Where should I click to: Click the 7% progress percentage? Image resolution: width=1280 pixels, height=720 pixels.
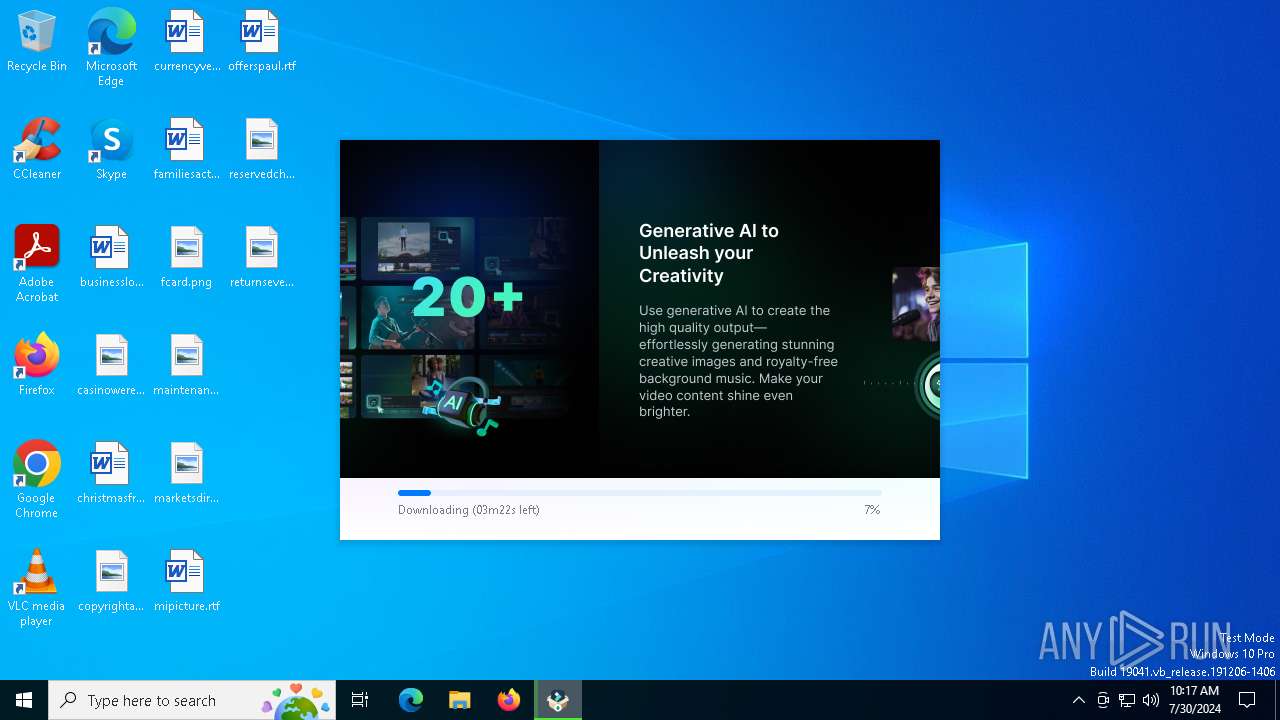872,510
